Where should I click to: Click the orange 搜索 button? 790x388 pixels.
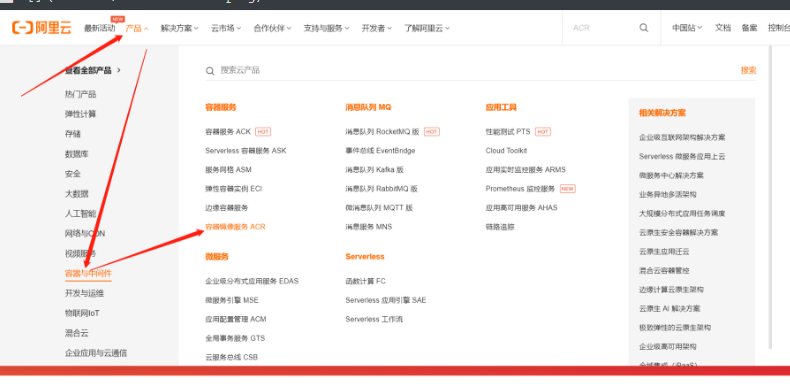748,70
